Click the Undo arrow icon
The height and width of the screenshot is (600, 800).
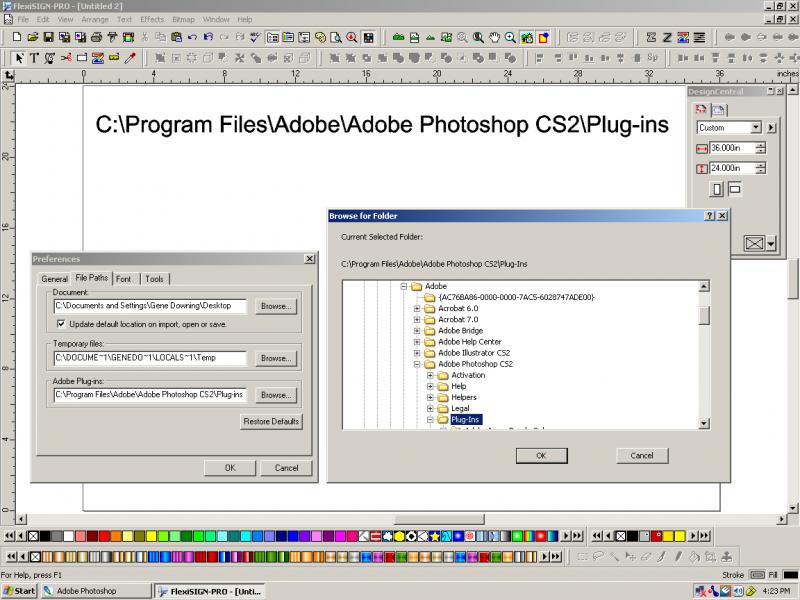(x=192, y=37)
